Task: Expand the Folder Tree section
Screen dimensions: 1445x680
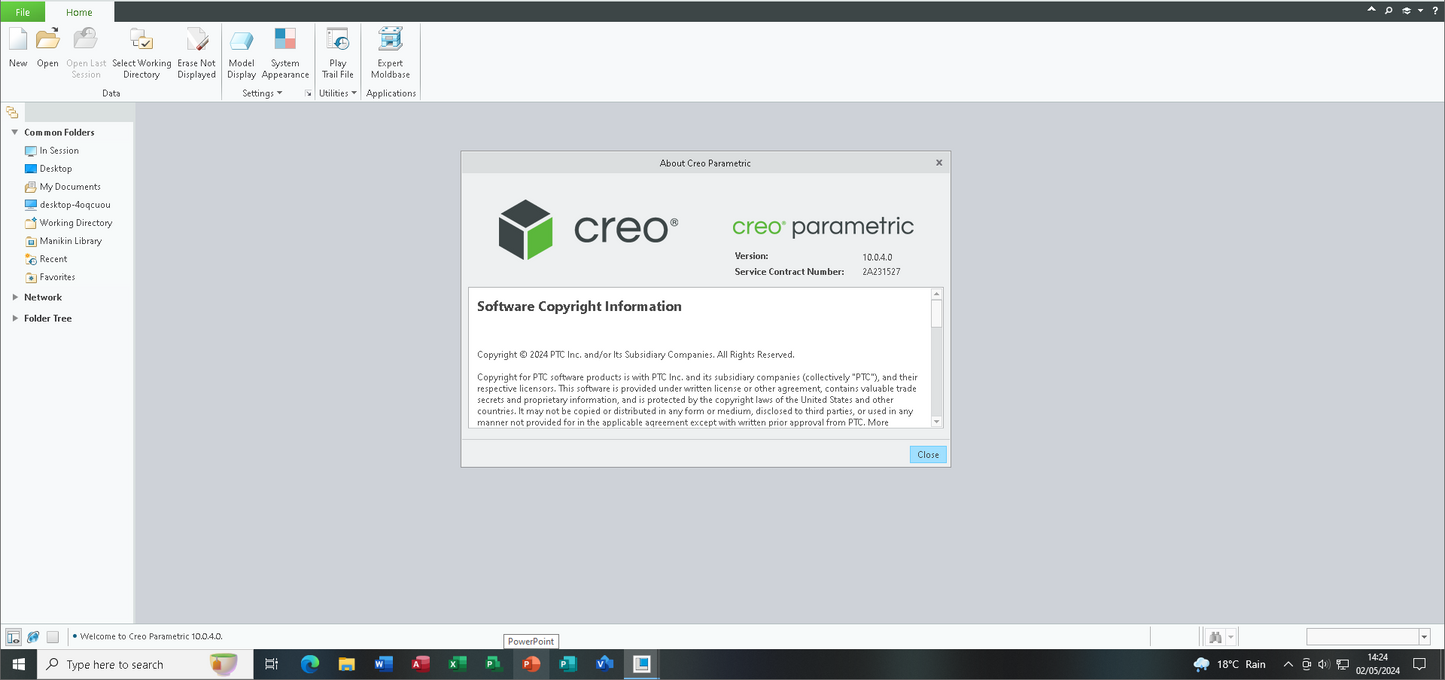Action: coord(15,318)
